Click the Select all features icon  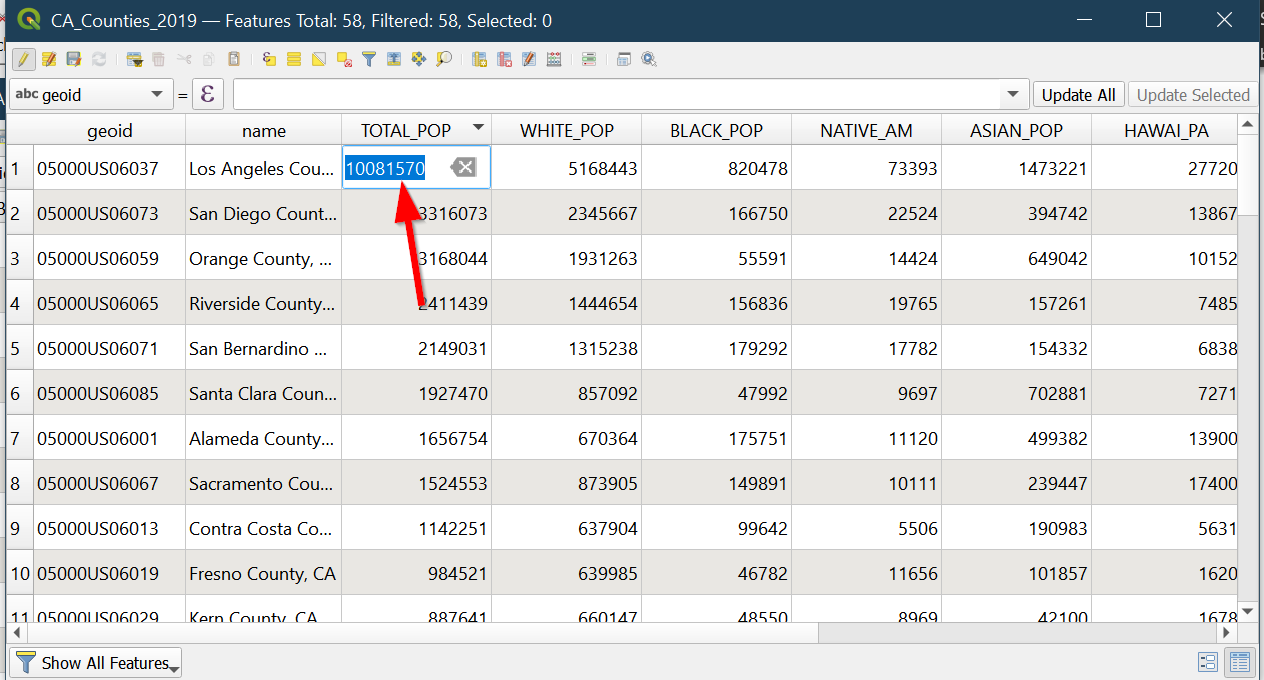pos(294,60)
